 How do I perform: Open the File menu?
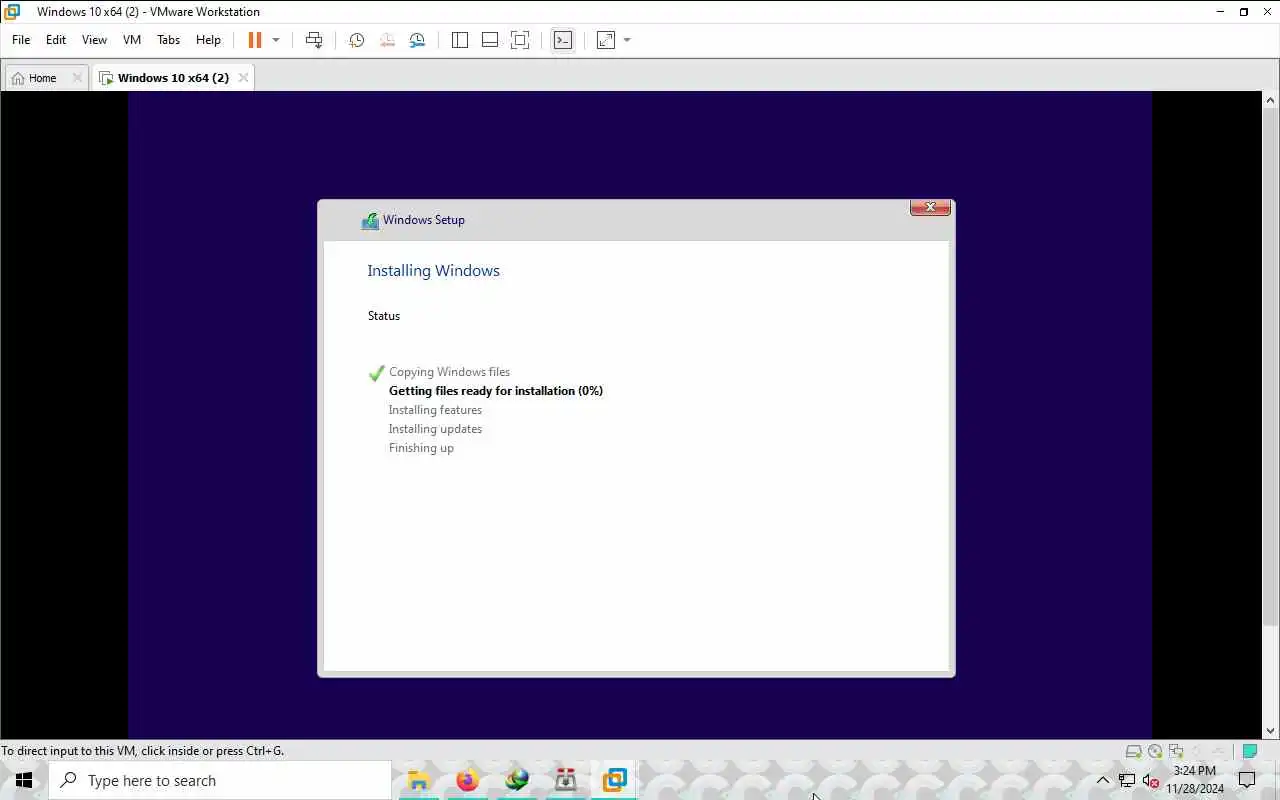point(21,40)
